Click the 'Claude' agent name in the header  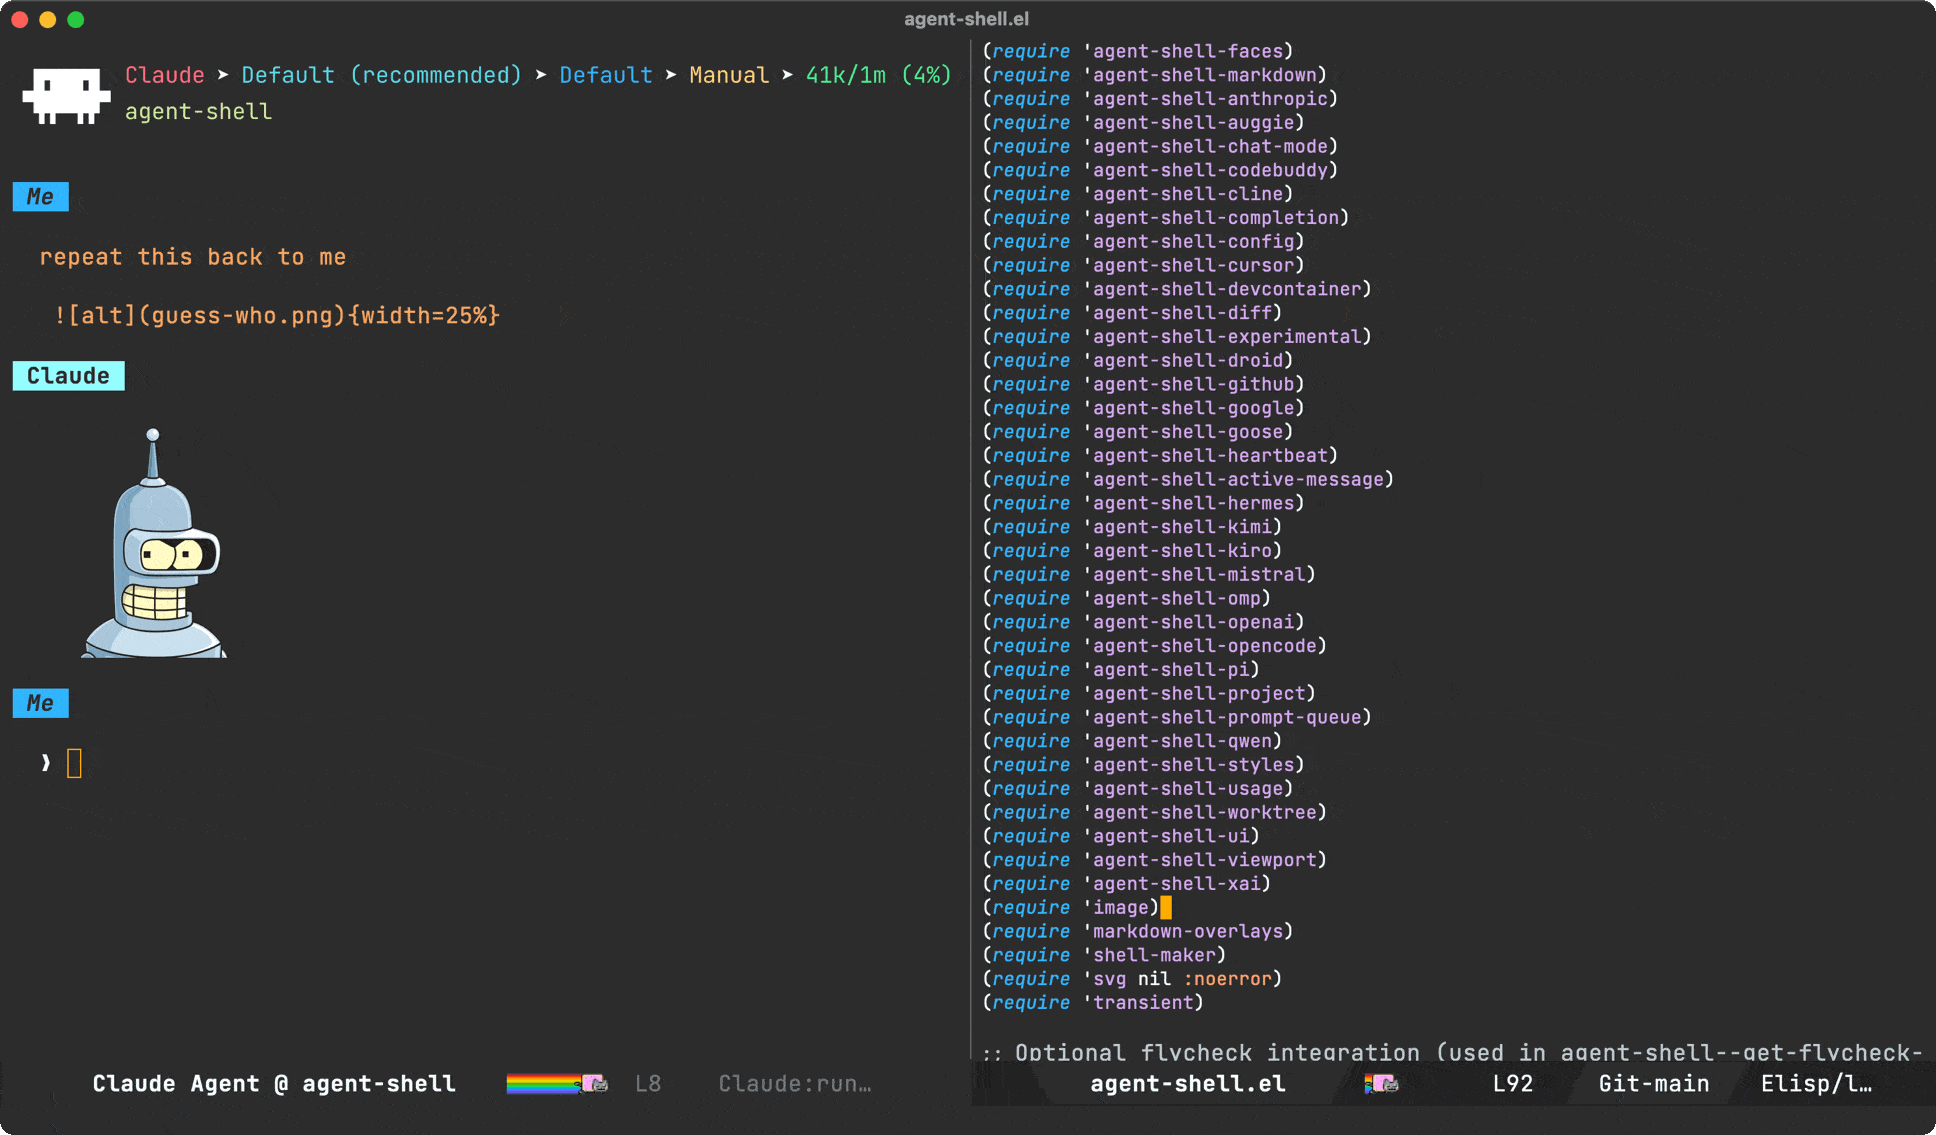pyautogui.click(x=165, y=75)
